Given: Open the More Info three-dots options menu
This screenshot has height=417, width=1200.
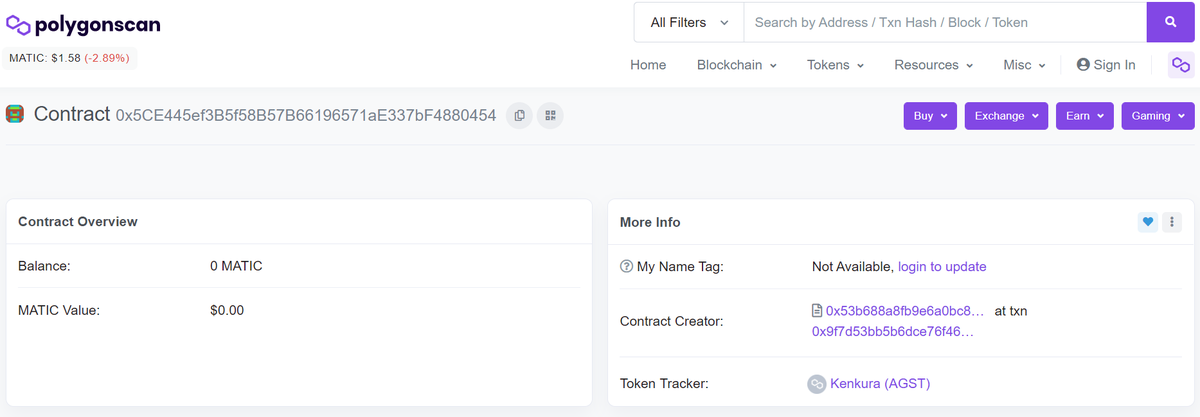Looking at the screenshot, I should point(1172,222).
